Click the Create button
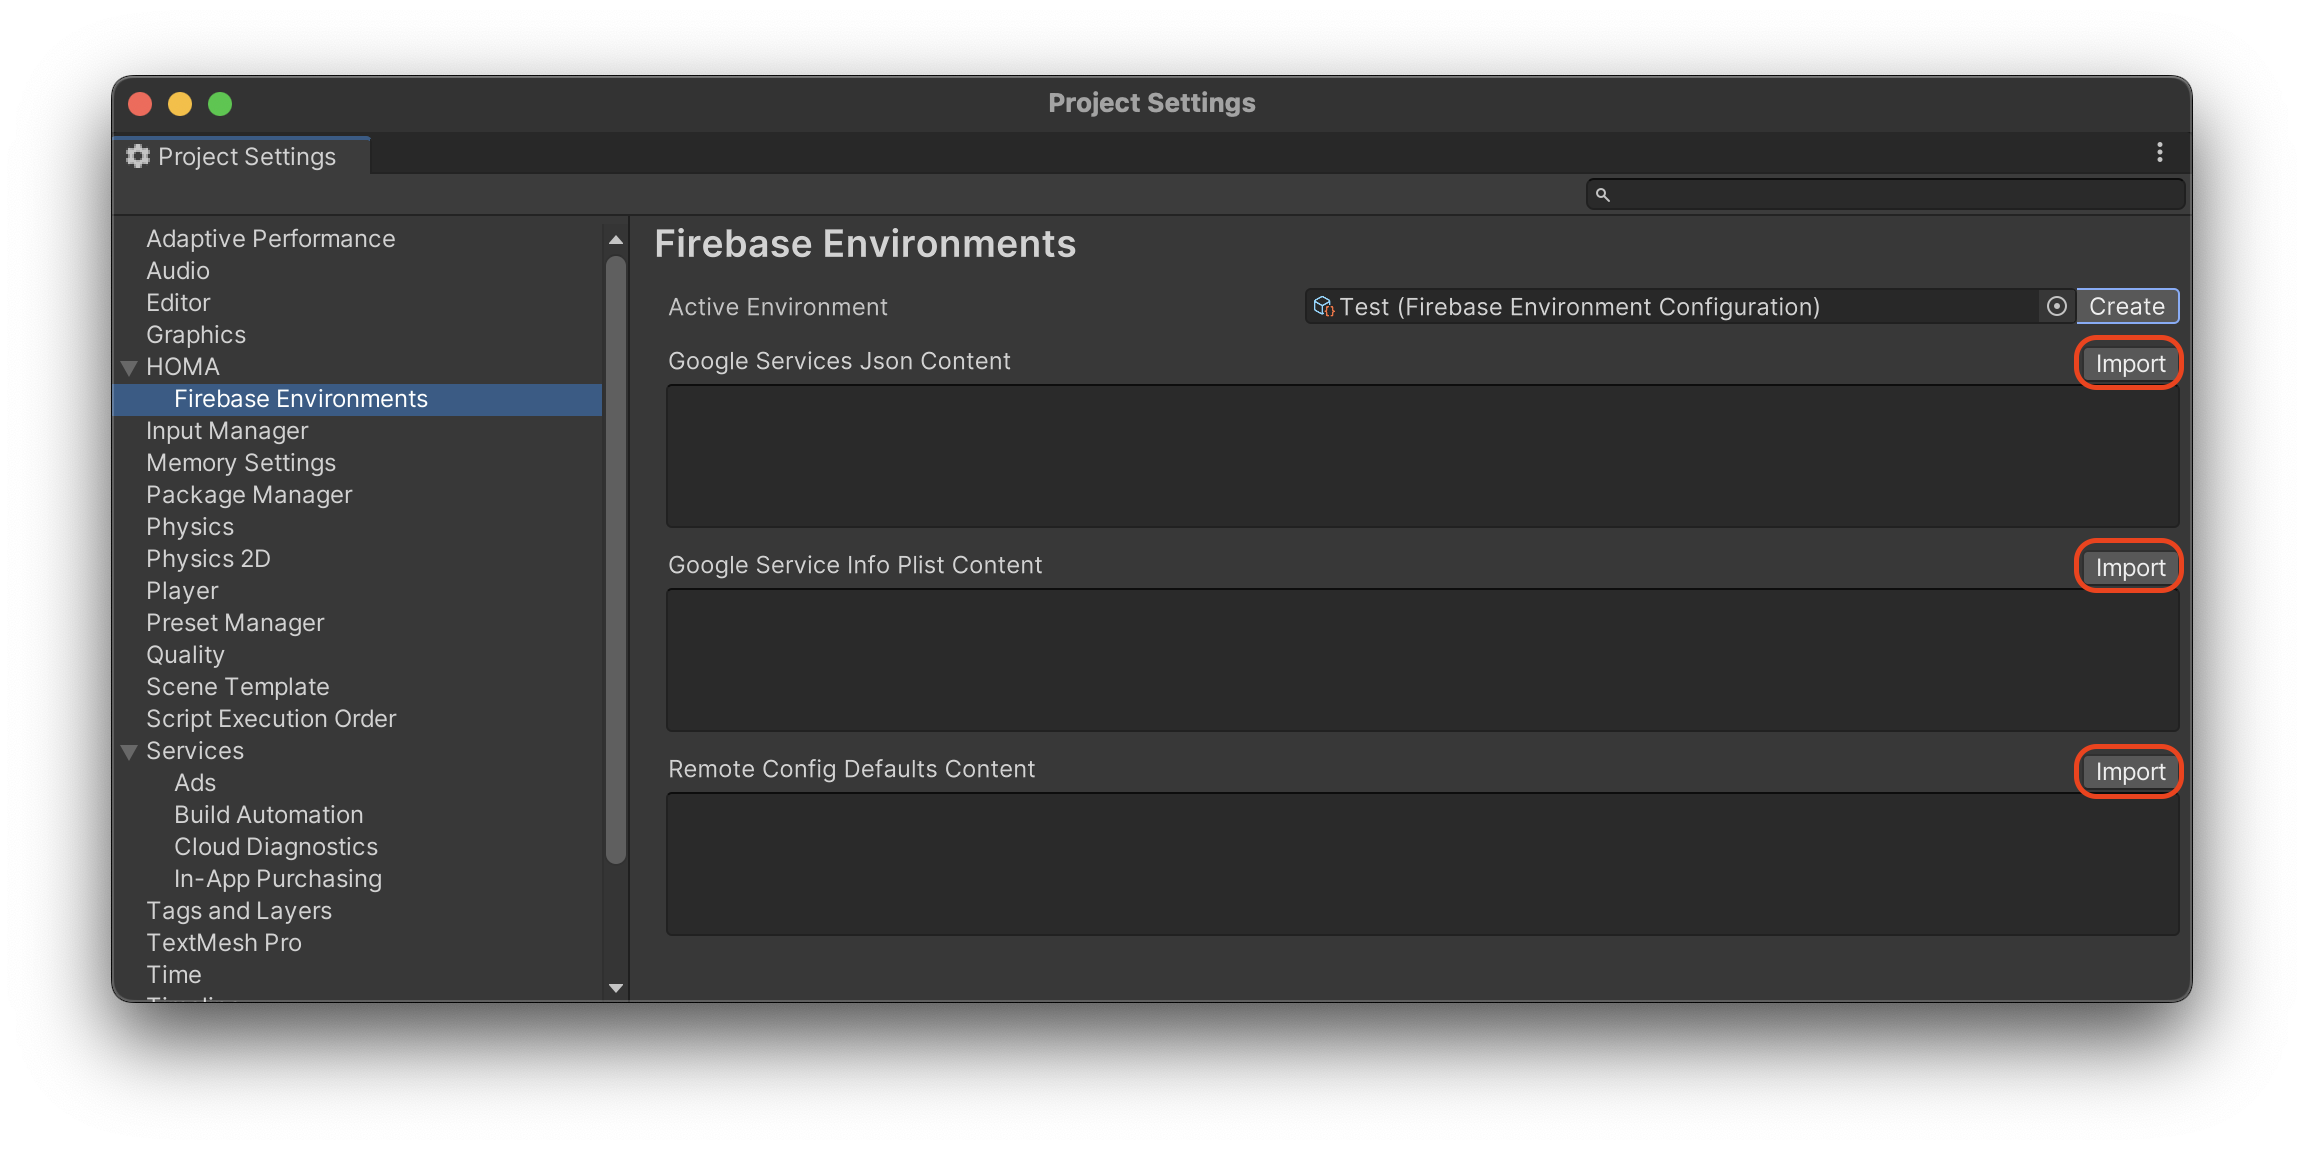The width and height of the screenshot is (2304, 1150). click(2127, 306)
